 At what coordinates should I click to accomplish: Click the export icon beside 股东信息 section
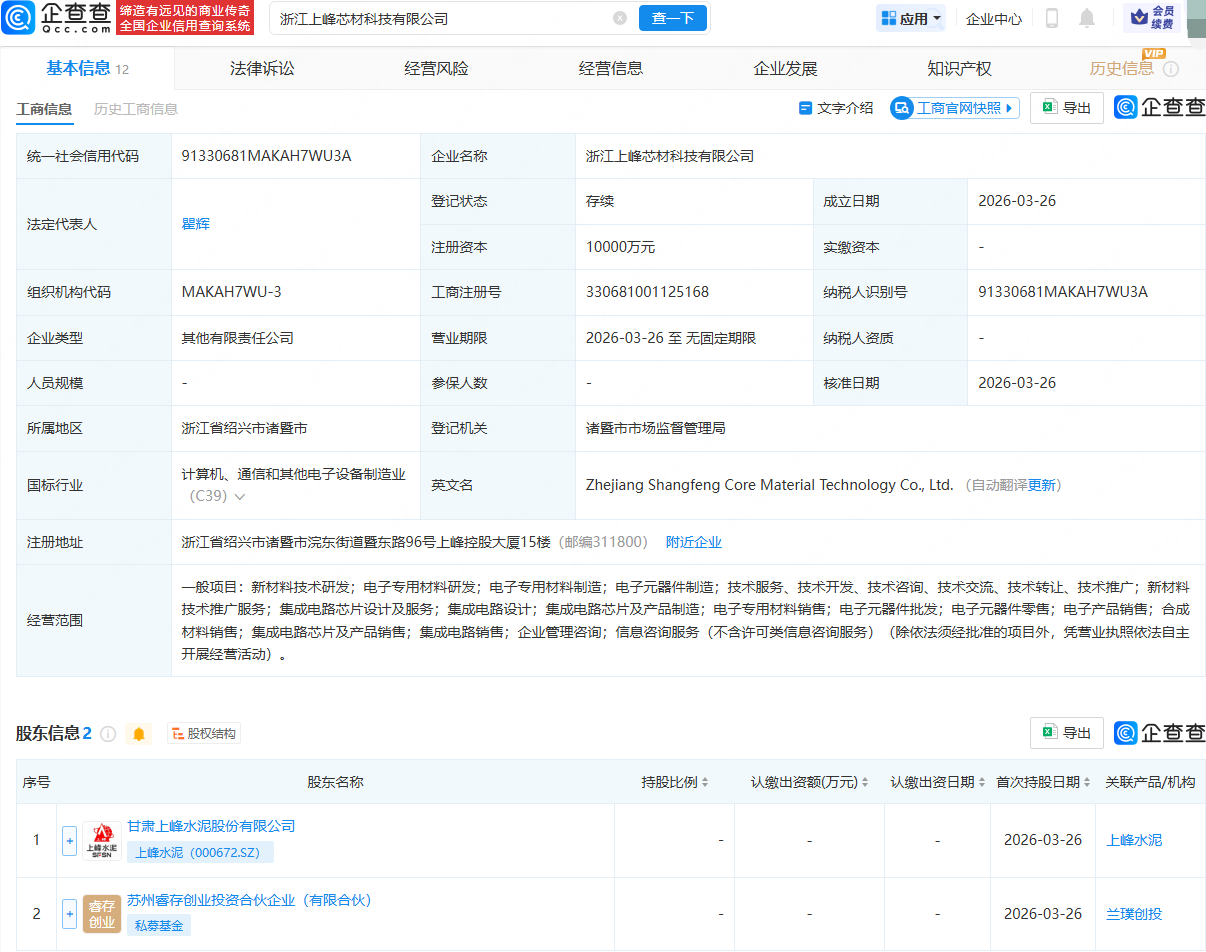(x=1066, y=732)
